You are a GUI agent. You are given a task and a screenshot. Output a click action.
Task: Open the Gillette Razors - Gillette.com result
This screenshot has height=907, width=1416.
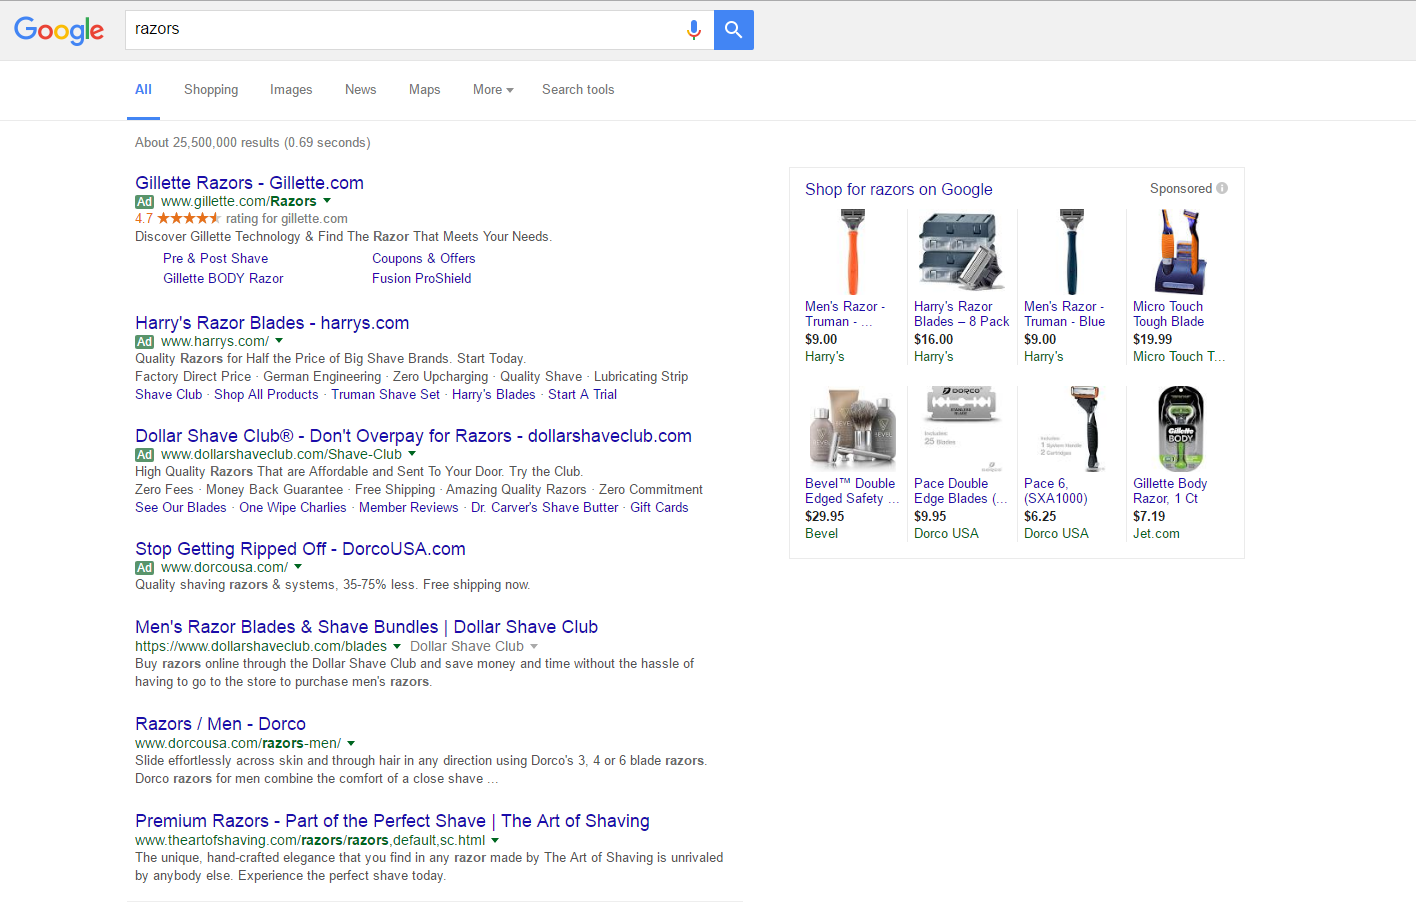(x=249, y=183)
